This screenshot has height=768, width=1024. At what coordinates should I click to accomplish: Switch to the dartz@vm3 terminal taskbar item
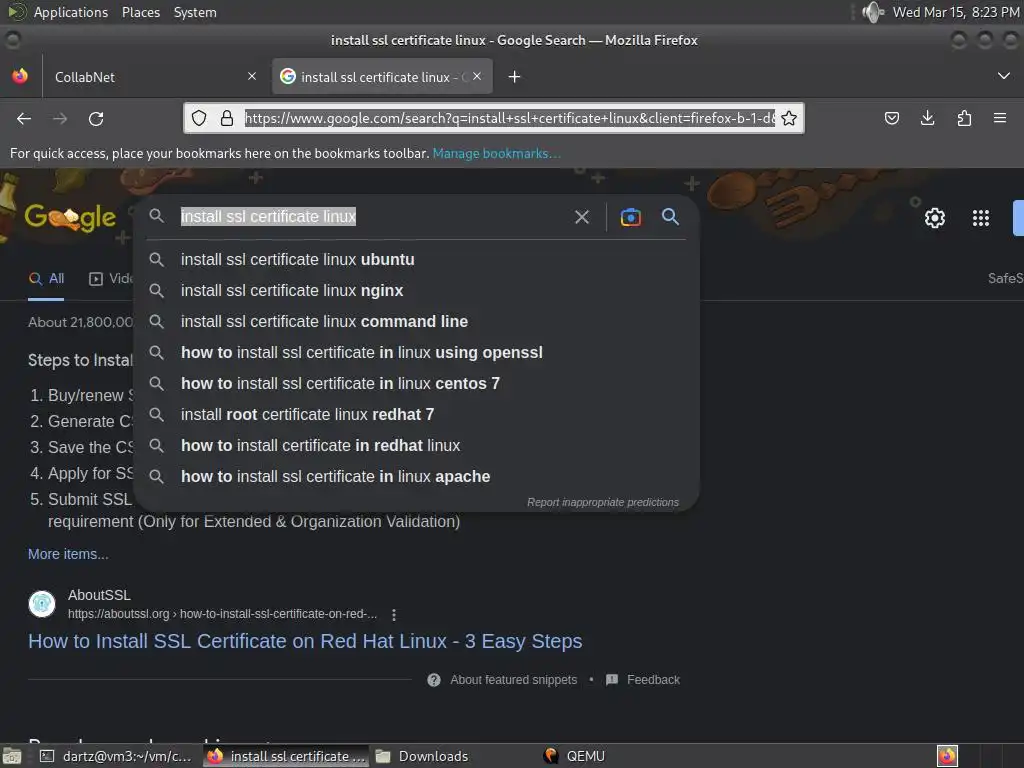click(116, 756)
